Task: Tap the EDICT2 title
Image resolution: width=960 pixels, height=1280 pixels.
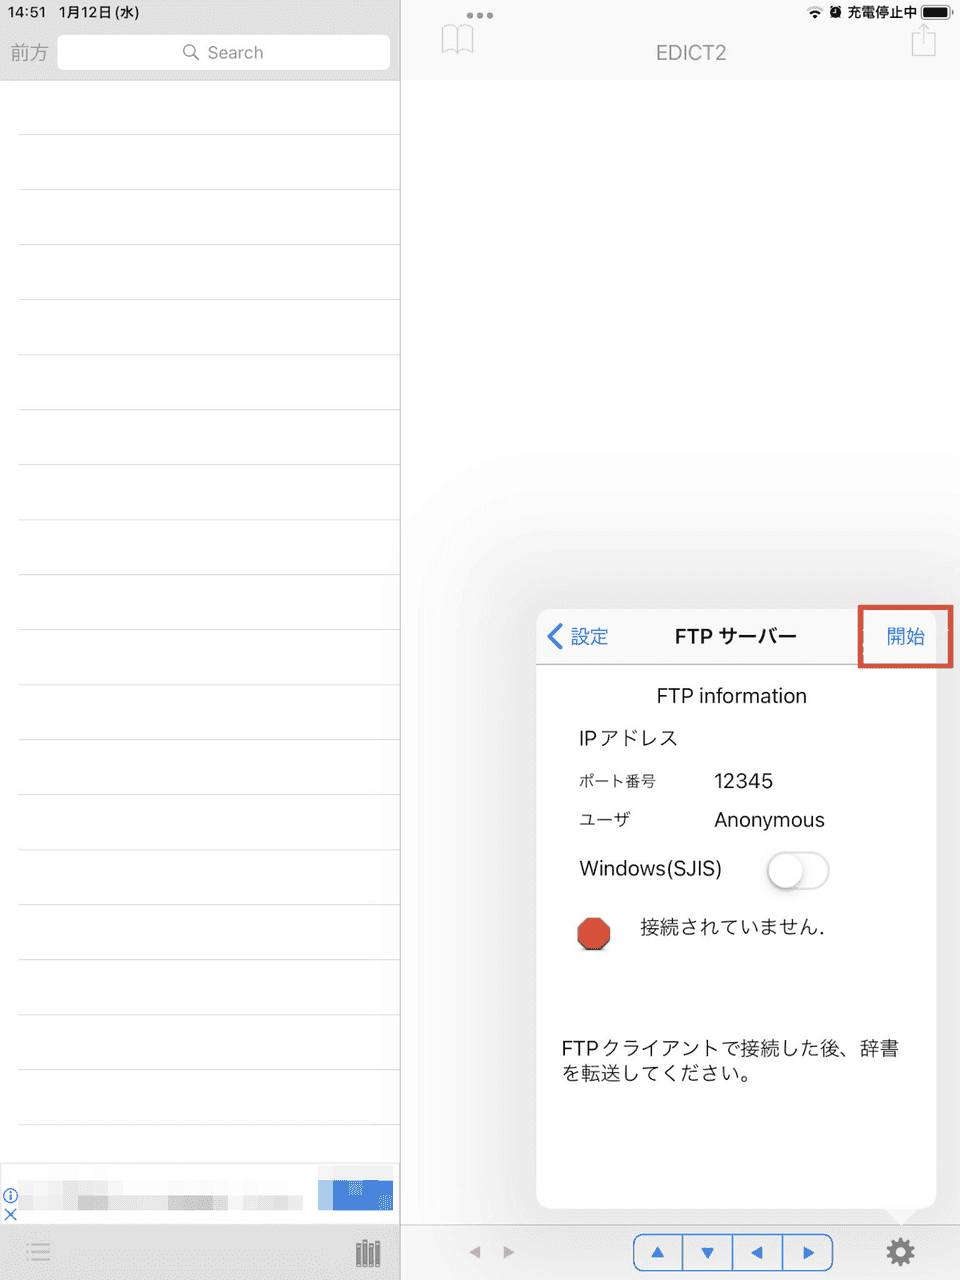Action: (x=690, y=52)
